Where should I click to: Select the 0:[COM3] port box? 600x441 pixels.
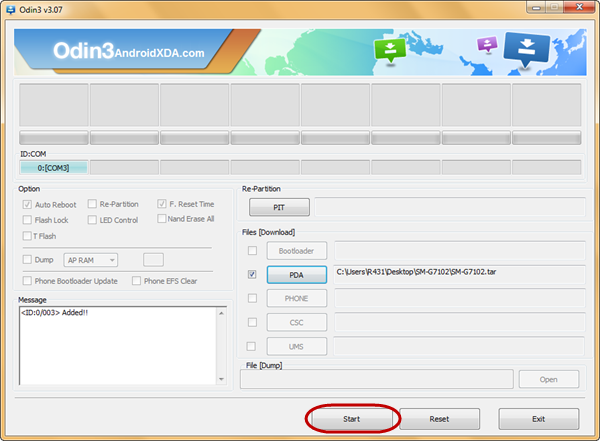(x=54, y=168)
